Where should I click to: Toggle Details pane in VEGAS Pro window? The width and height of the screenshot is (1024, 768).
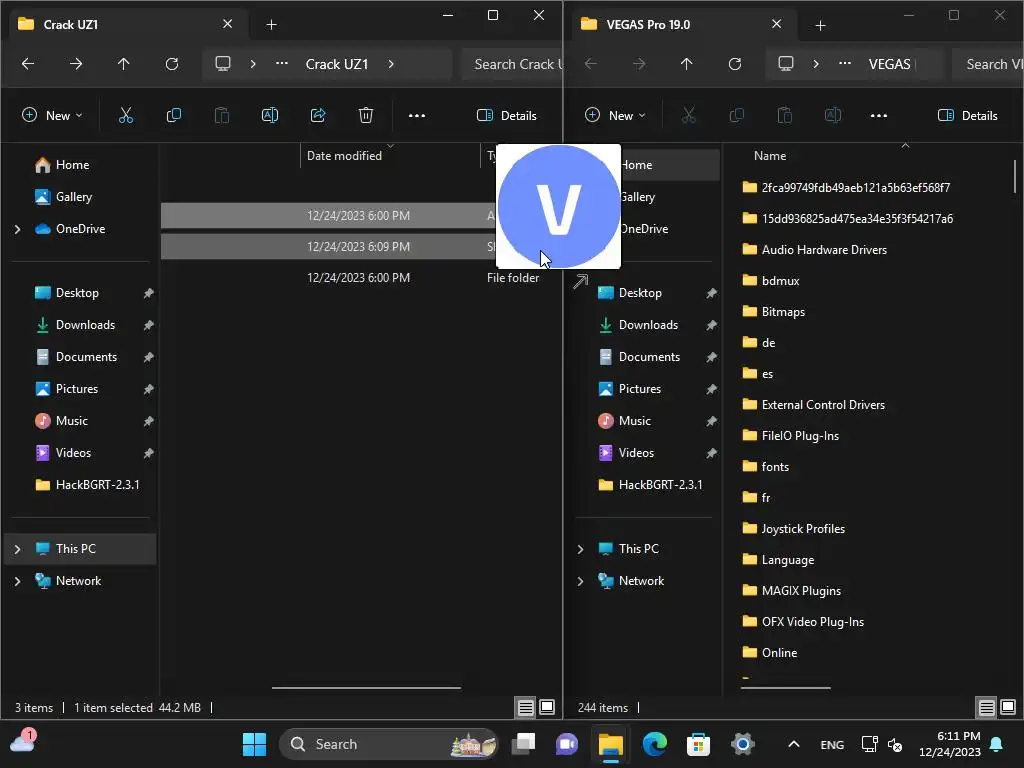click(x=968, y=116)
